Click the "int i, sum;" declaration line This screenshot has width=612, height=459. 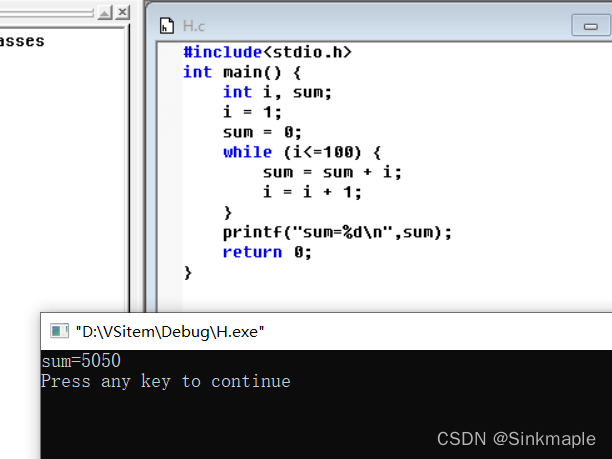(277, 93)
